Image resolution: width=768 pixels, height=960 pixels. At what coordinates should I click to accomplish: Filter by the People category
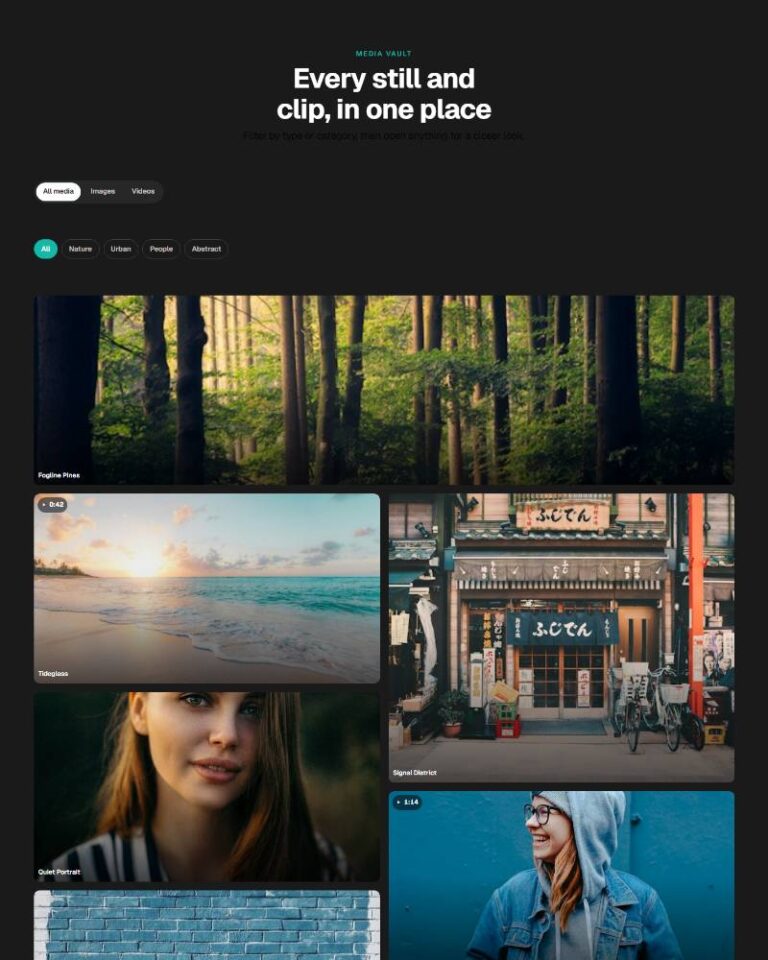[x=161, y=249]
